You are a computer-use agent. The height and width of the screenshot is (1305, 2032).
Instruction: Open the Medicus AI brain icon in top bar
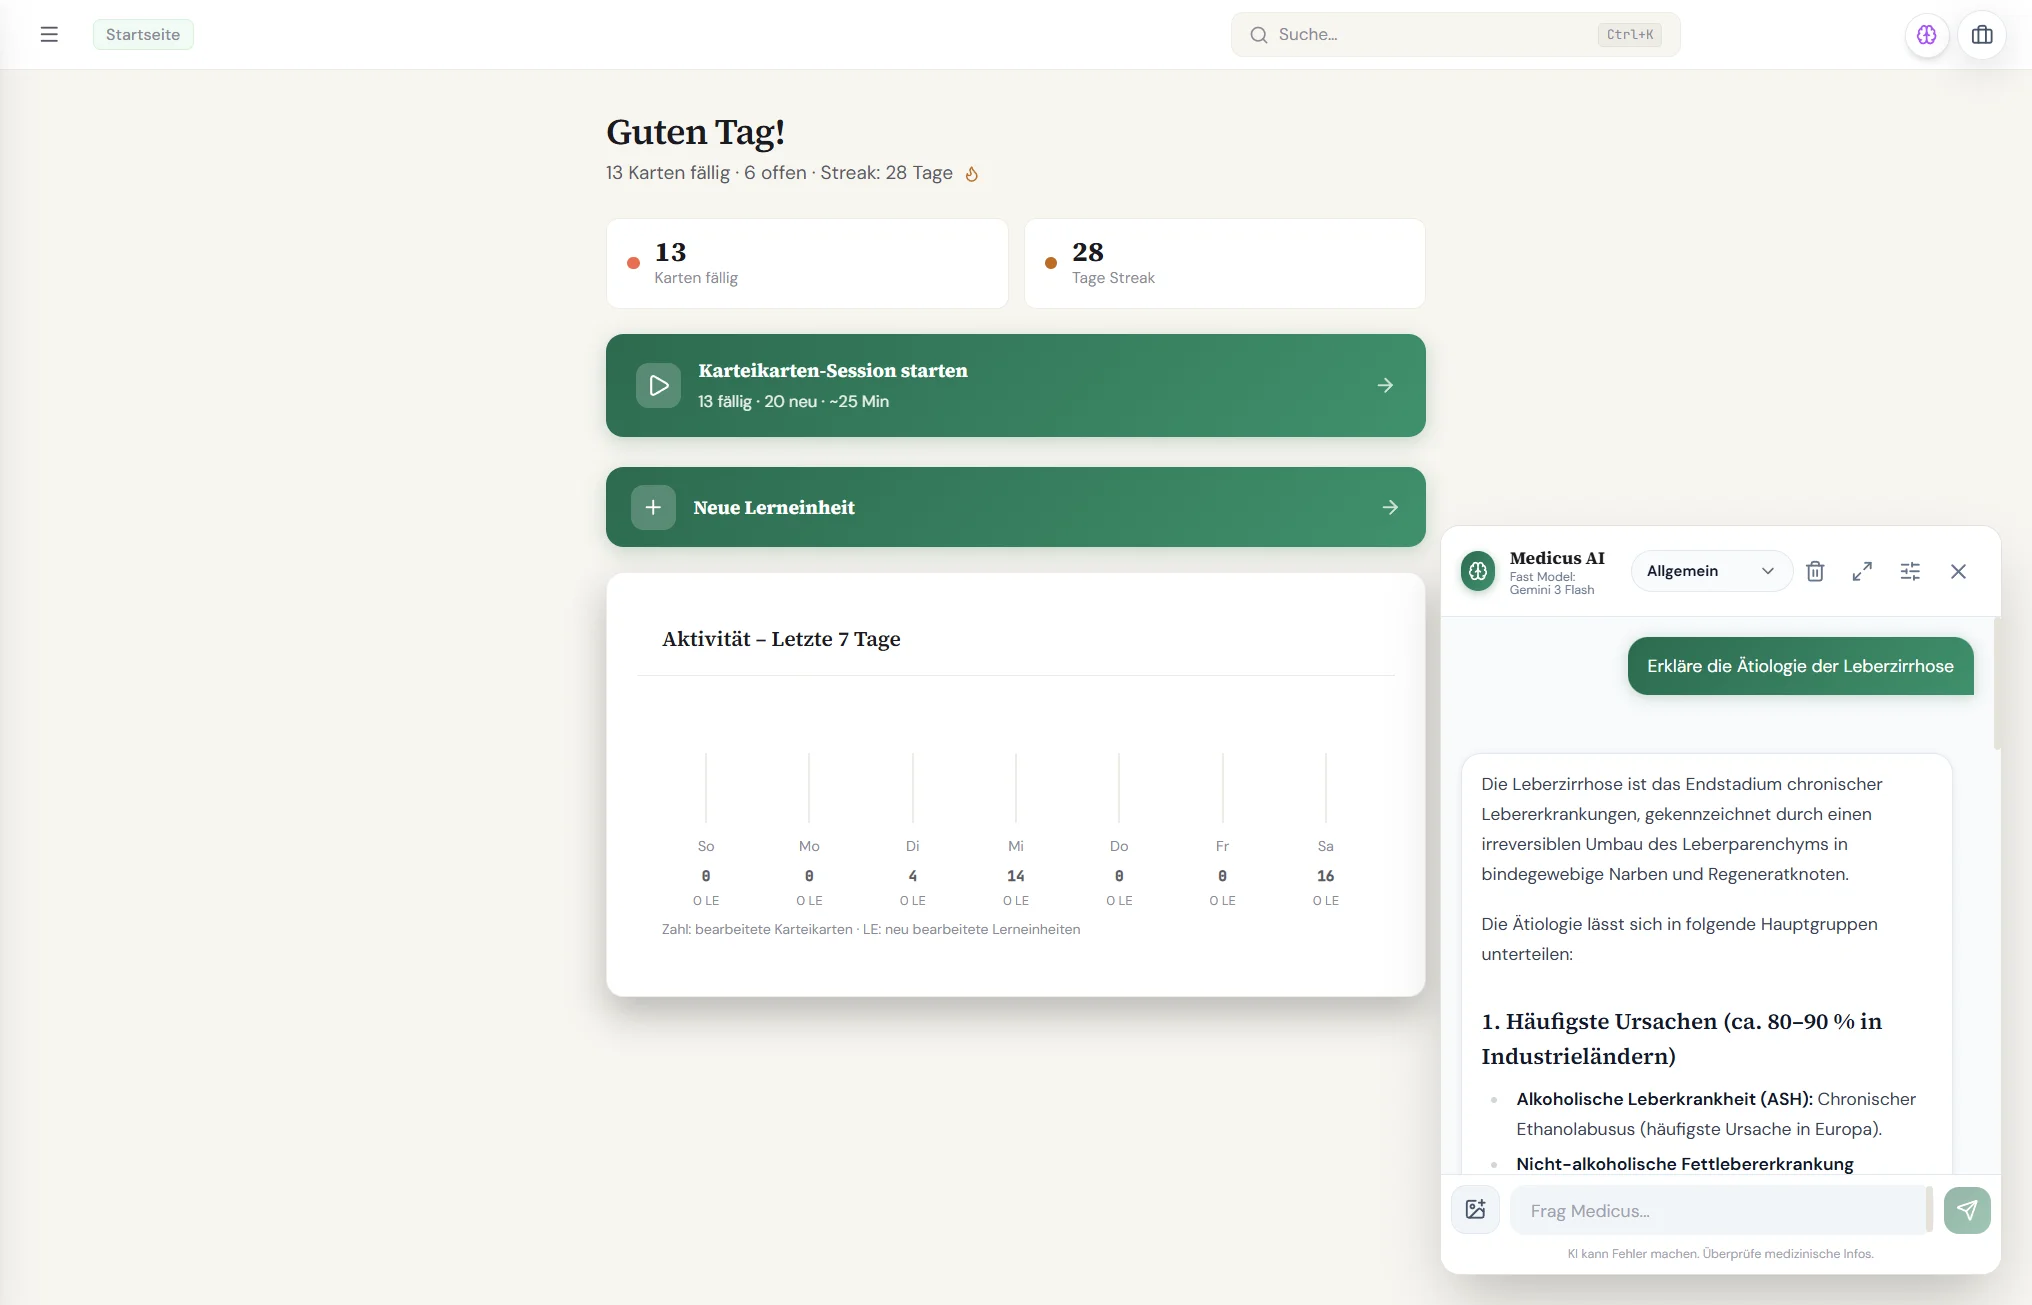(1926, 34)
